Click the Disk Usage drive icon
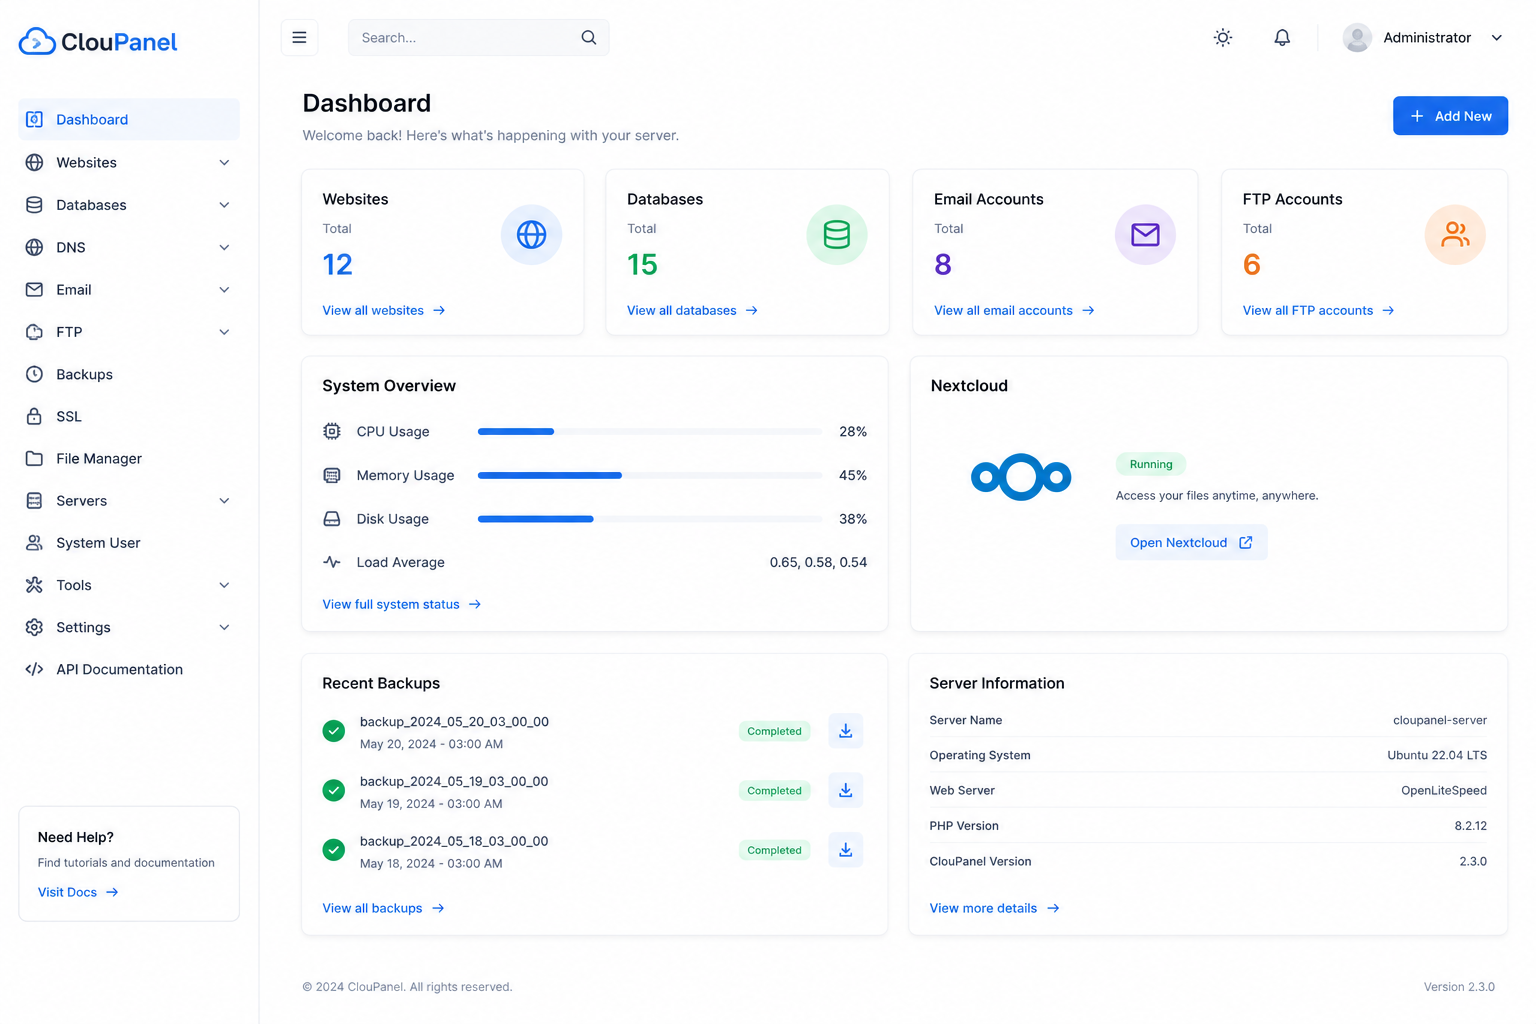This screenshot has width=1536, height=1024. [332, 519]
